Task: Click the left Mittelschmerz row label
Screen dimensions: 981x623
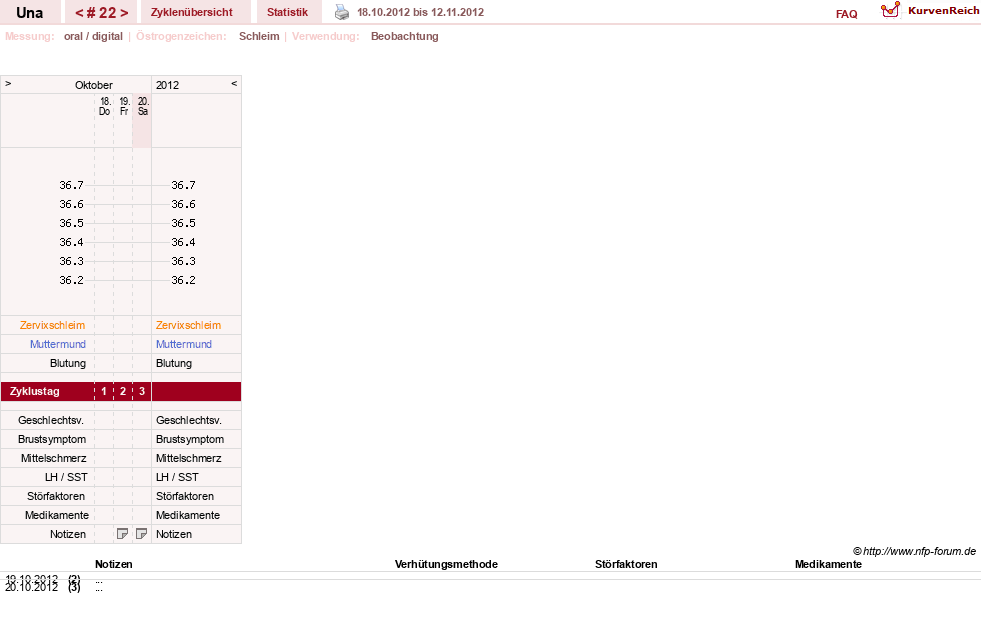Action: point(53,458)
